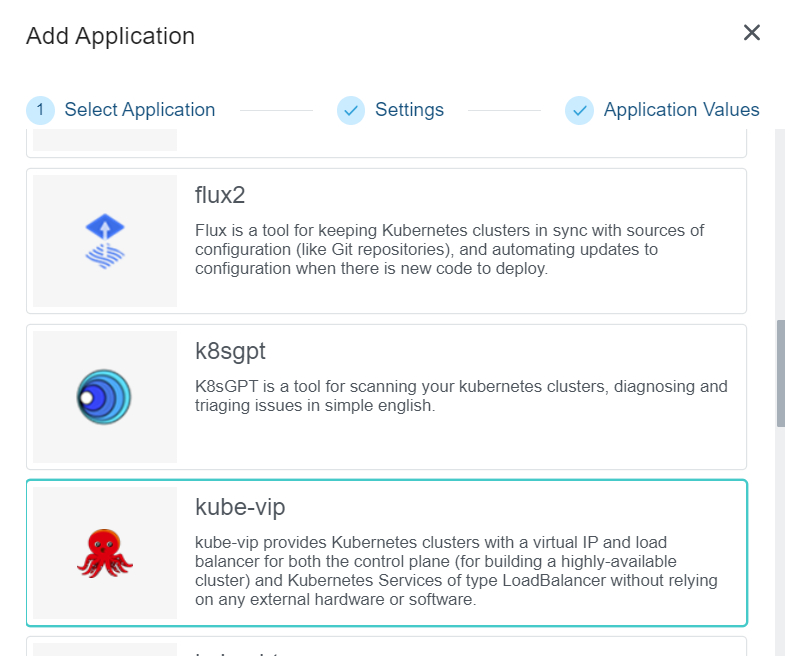785x672 pixels.
Task: Click the step 1 number circle
Action: tap(40, 110)
